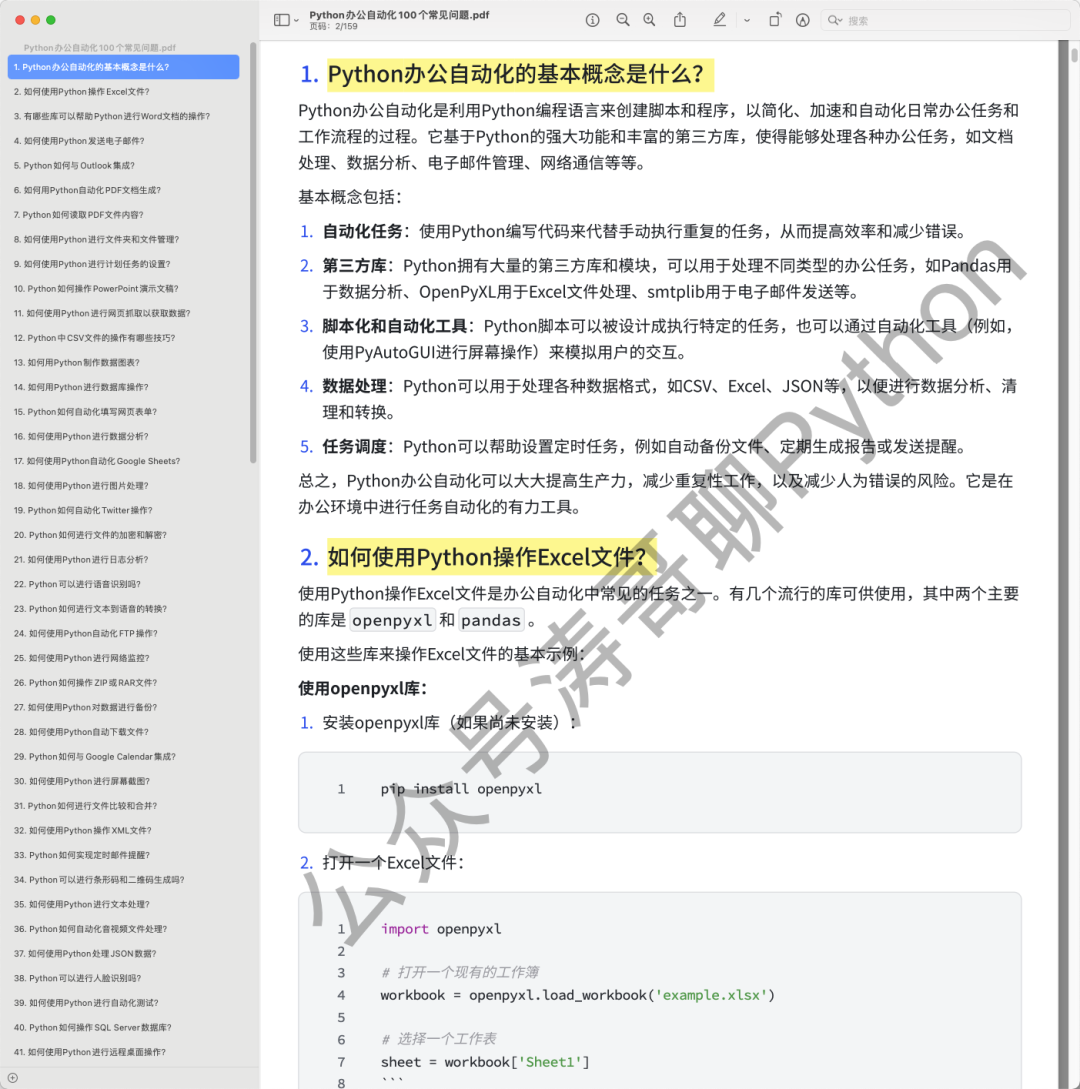Zoom out of the PDF page
Viewport: 1080px width, 1089px height.
pyautogui.click(x=623, y=20)
